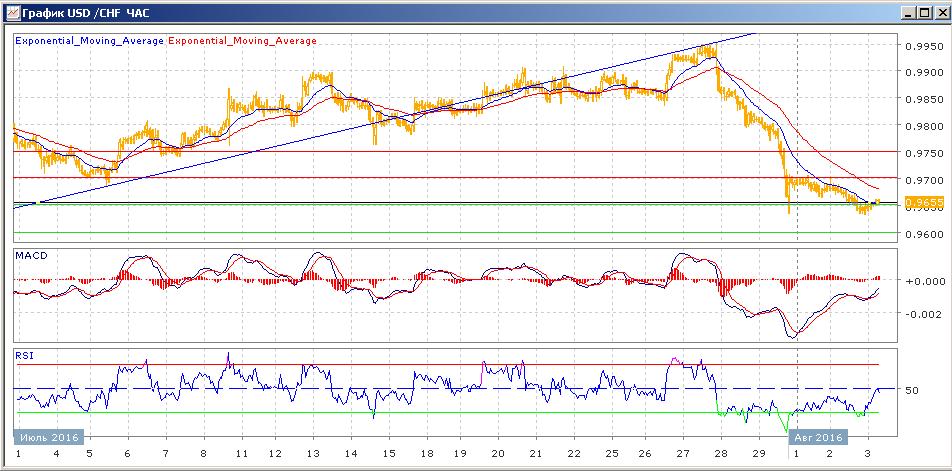Click the window title График USD/CHF ЧАС
The height and width of the screenshot is (471, 952).
pos(79,12)
